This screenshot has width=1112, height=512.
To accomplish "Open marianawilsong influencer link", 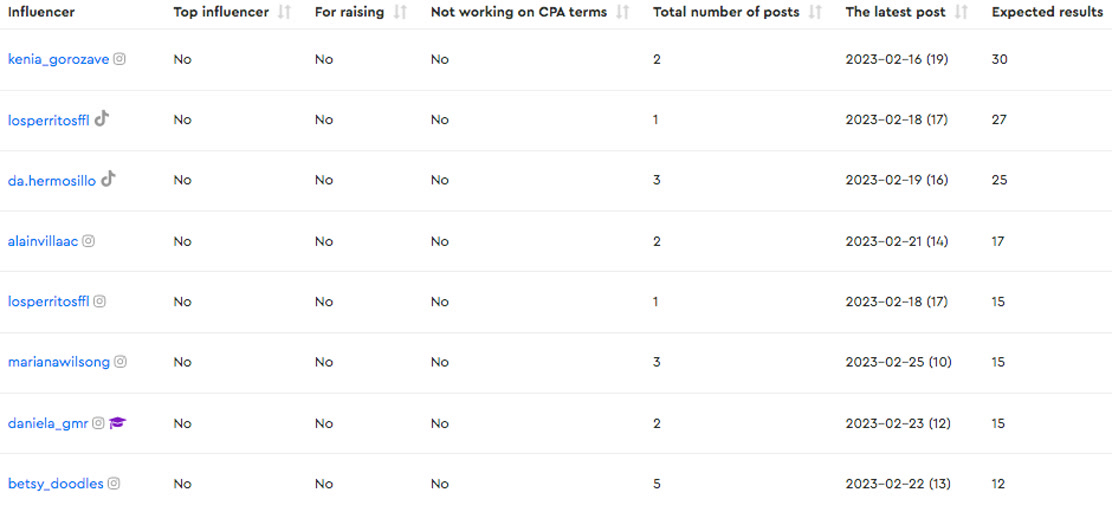I will click(x=59, y=362).
